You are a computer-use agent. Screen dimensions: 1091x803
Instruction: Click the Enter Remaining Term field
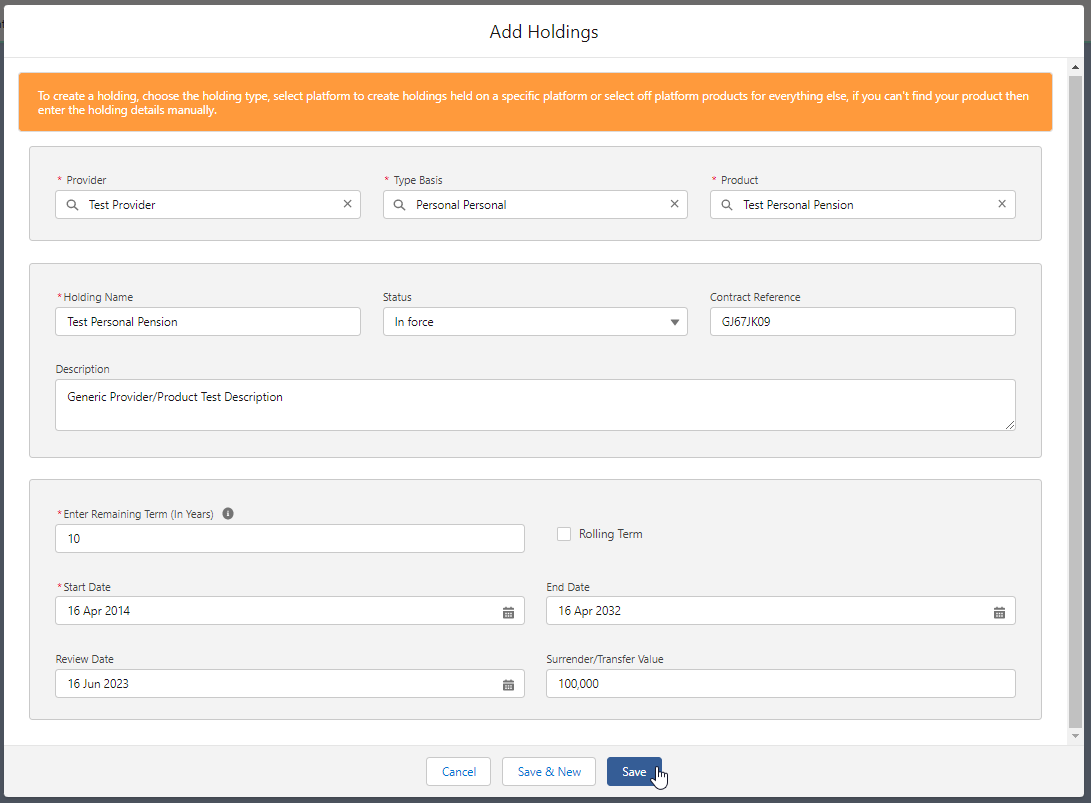pos(289,539)
